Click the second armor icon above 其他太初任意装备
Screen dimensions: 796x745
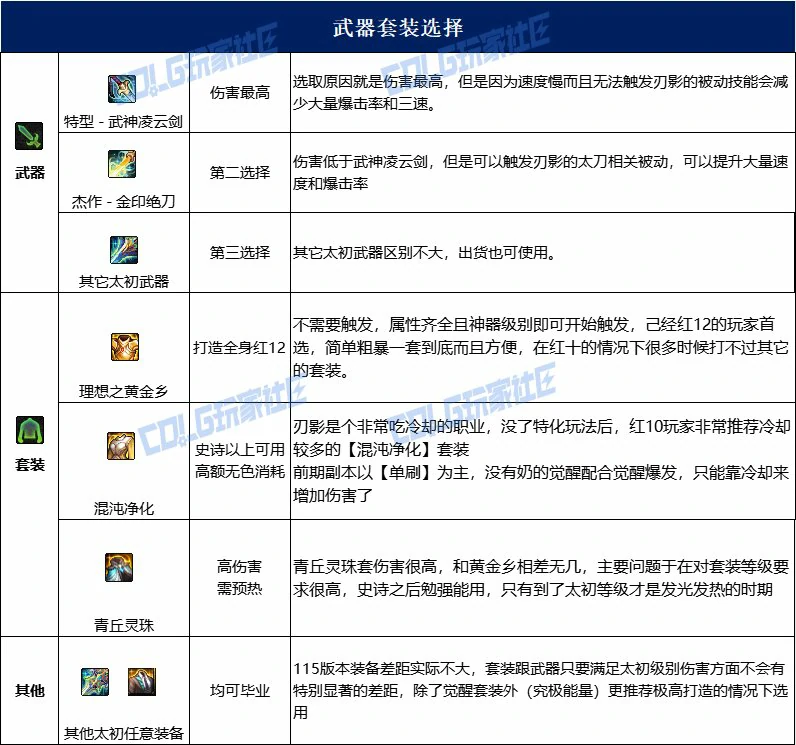pyautogui.click(x=142, y=682)
